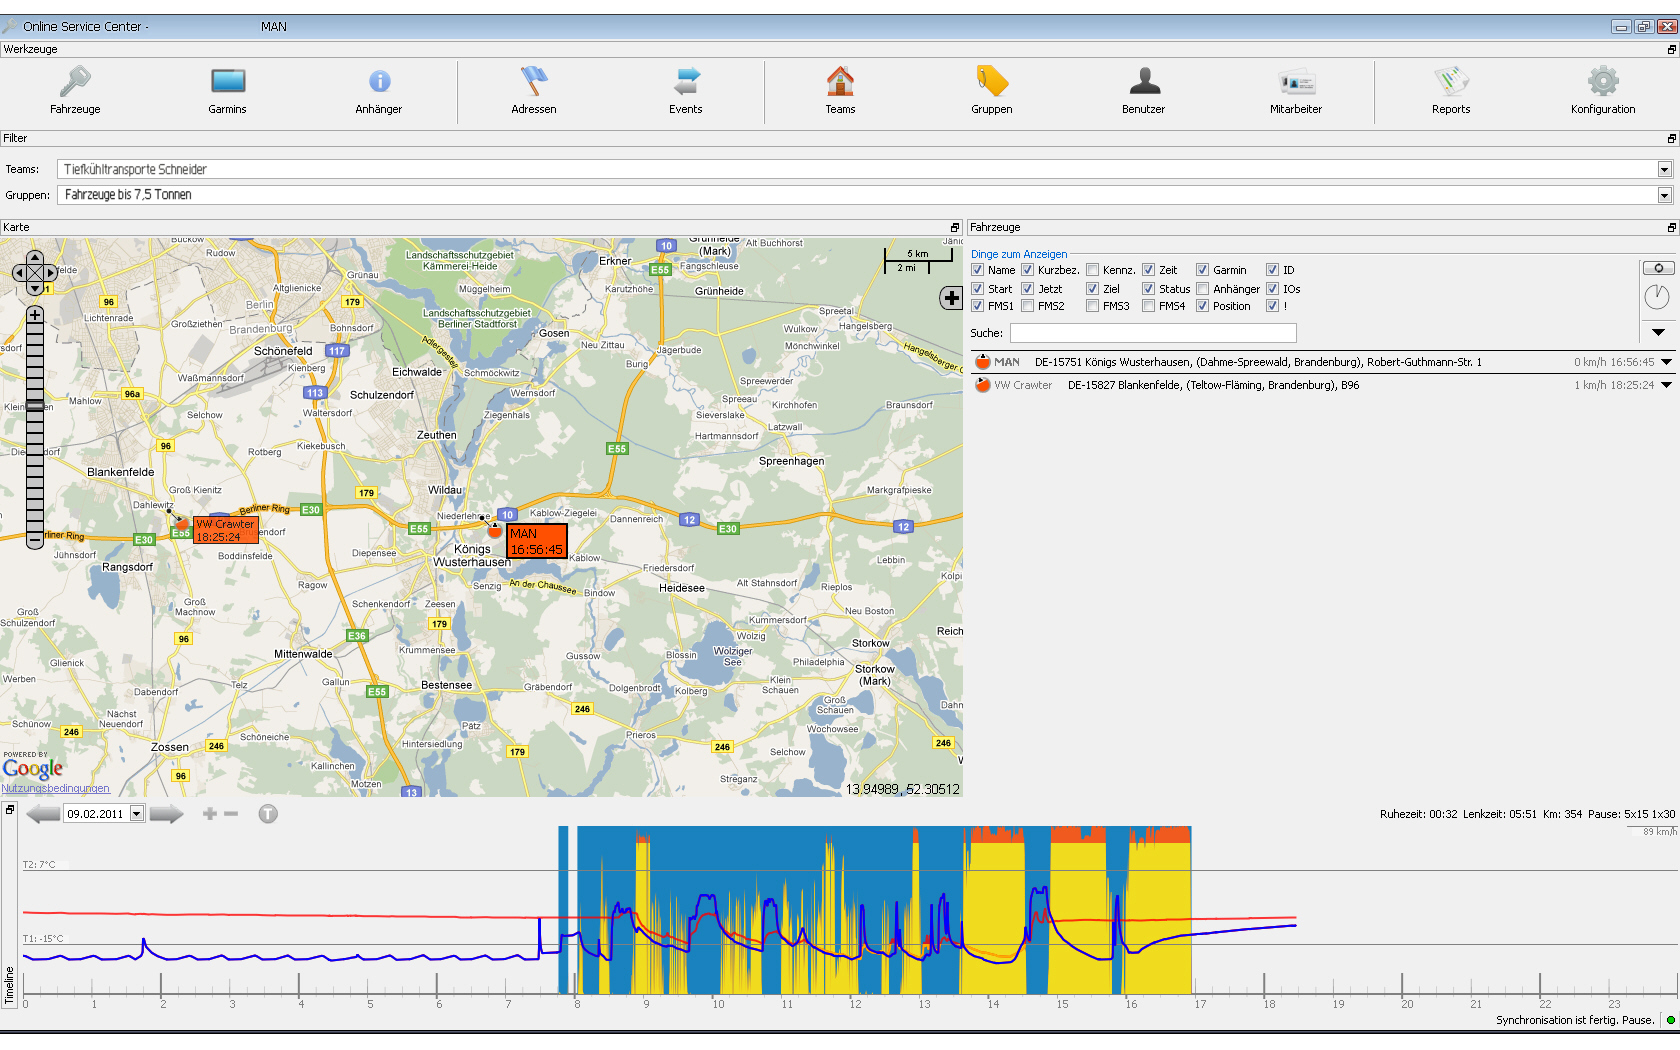Open the date picker dropdown for 09.02.2011
This screenshot has width=1680, height=1050.
(x=137, y=814)
